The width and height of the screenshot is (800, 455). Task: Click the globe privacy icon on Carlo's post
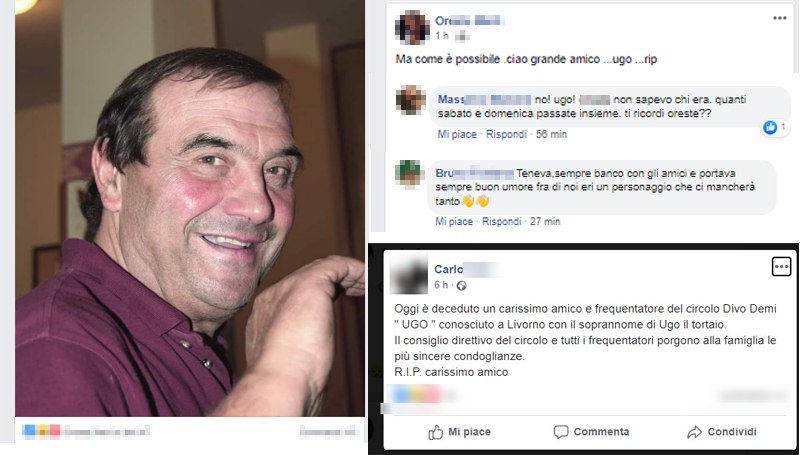[x=461, y=286]
